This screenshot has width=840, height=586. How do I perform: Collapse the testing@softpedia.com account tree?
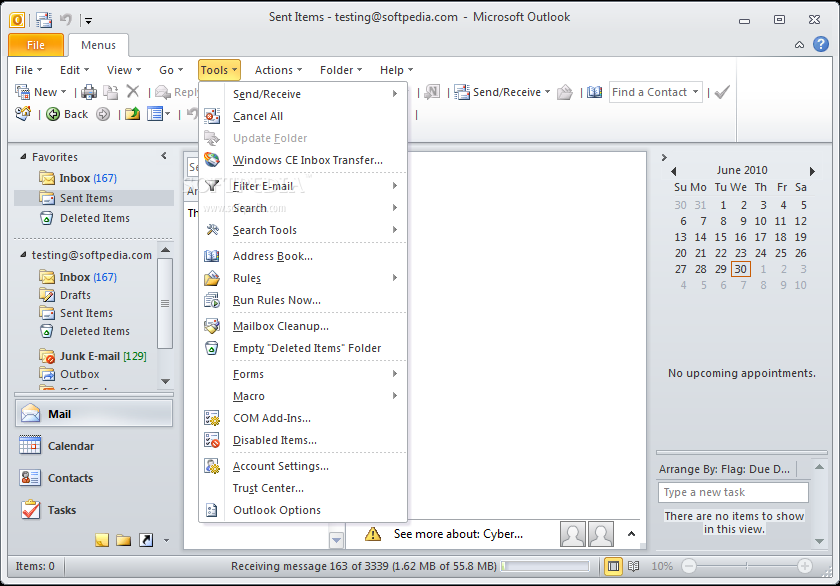(x=23, y=254)
